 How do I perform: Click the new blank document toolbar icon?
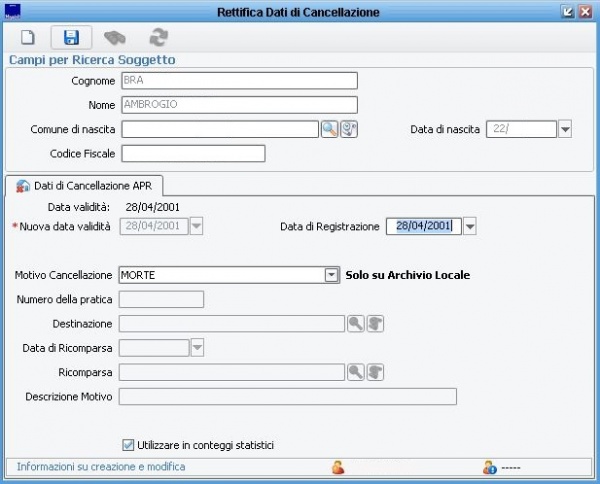[x=28, y=37]
